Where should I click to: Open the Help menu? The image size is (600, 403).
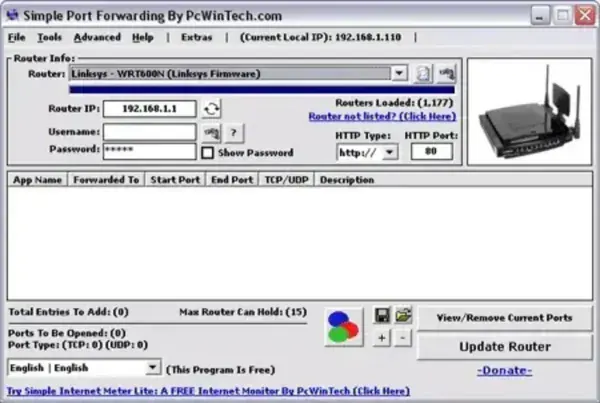tap(143, 37)
